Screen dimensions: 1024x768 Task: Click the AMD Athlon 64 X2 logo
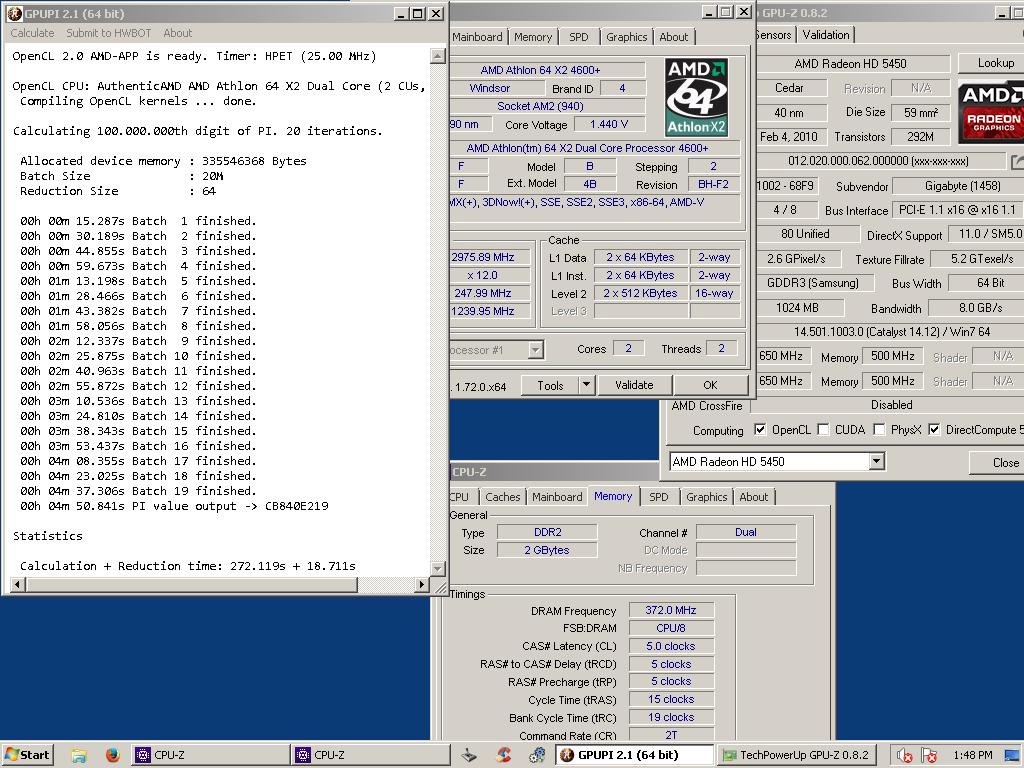tap(696, 97)
